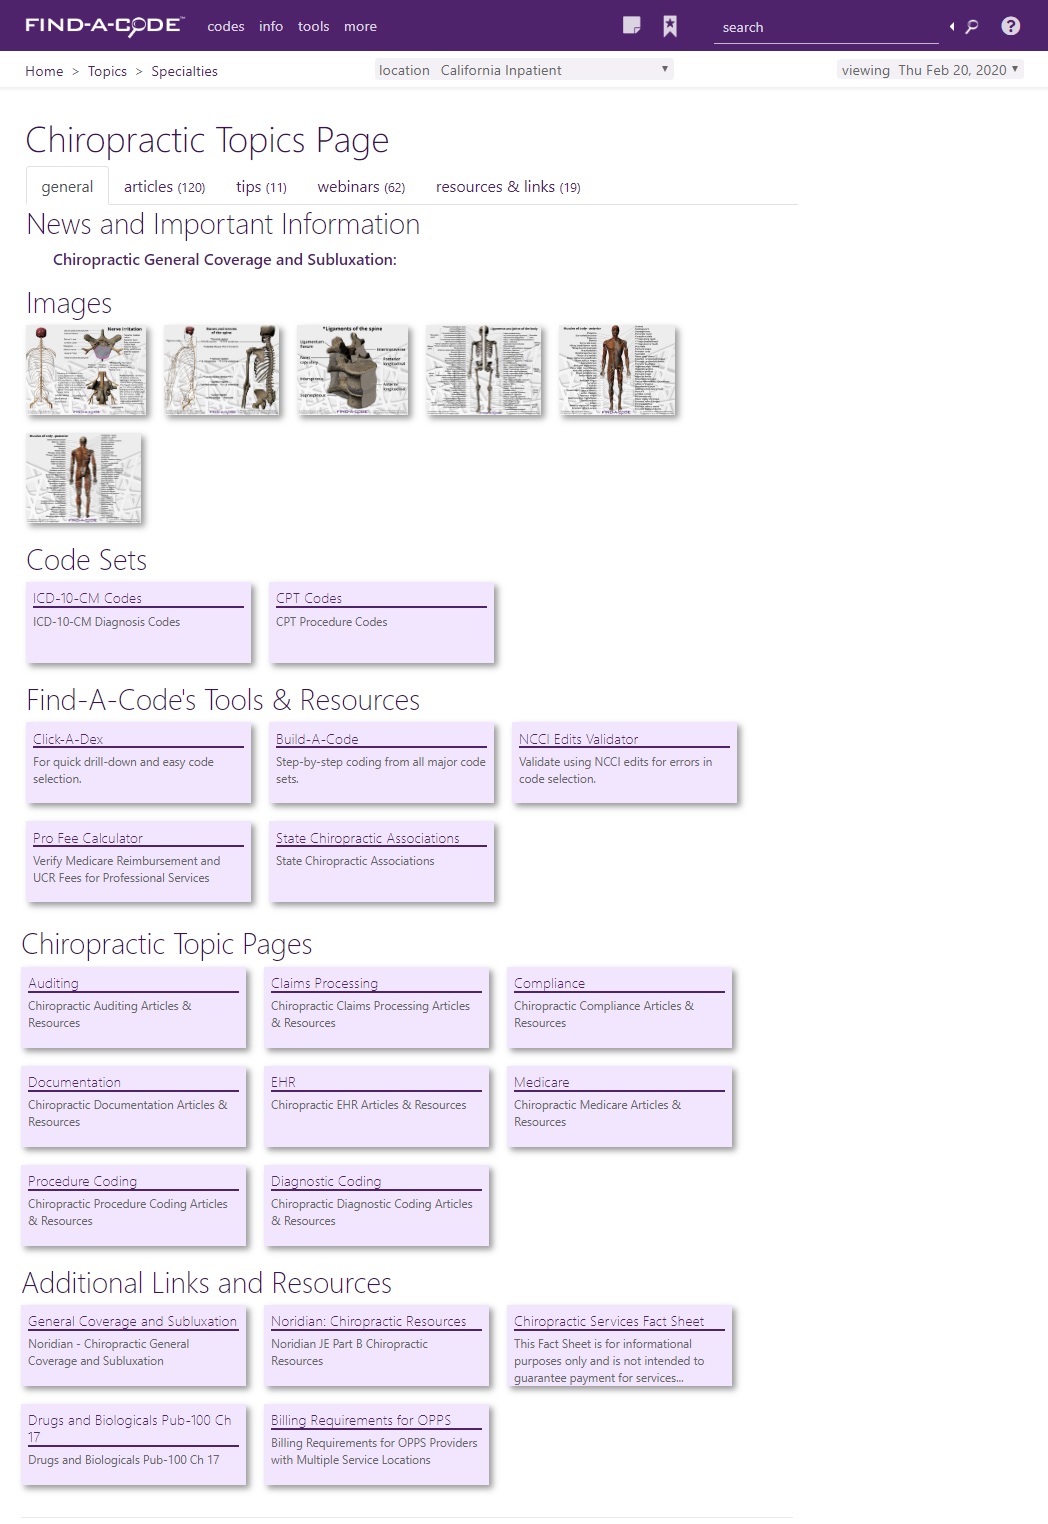Open the side-view skeleton spine thumbnail
This screenshot has height=1524, width=1048.
221,370
